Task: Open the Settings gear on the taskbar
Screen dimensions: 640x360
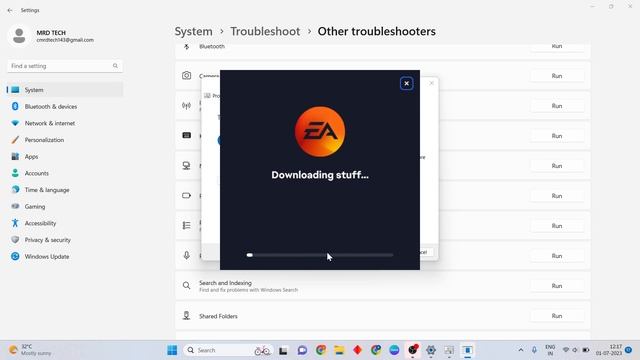Action: 431,350
